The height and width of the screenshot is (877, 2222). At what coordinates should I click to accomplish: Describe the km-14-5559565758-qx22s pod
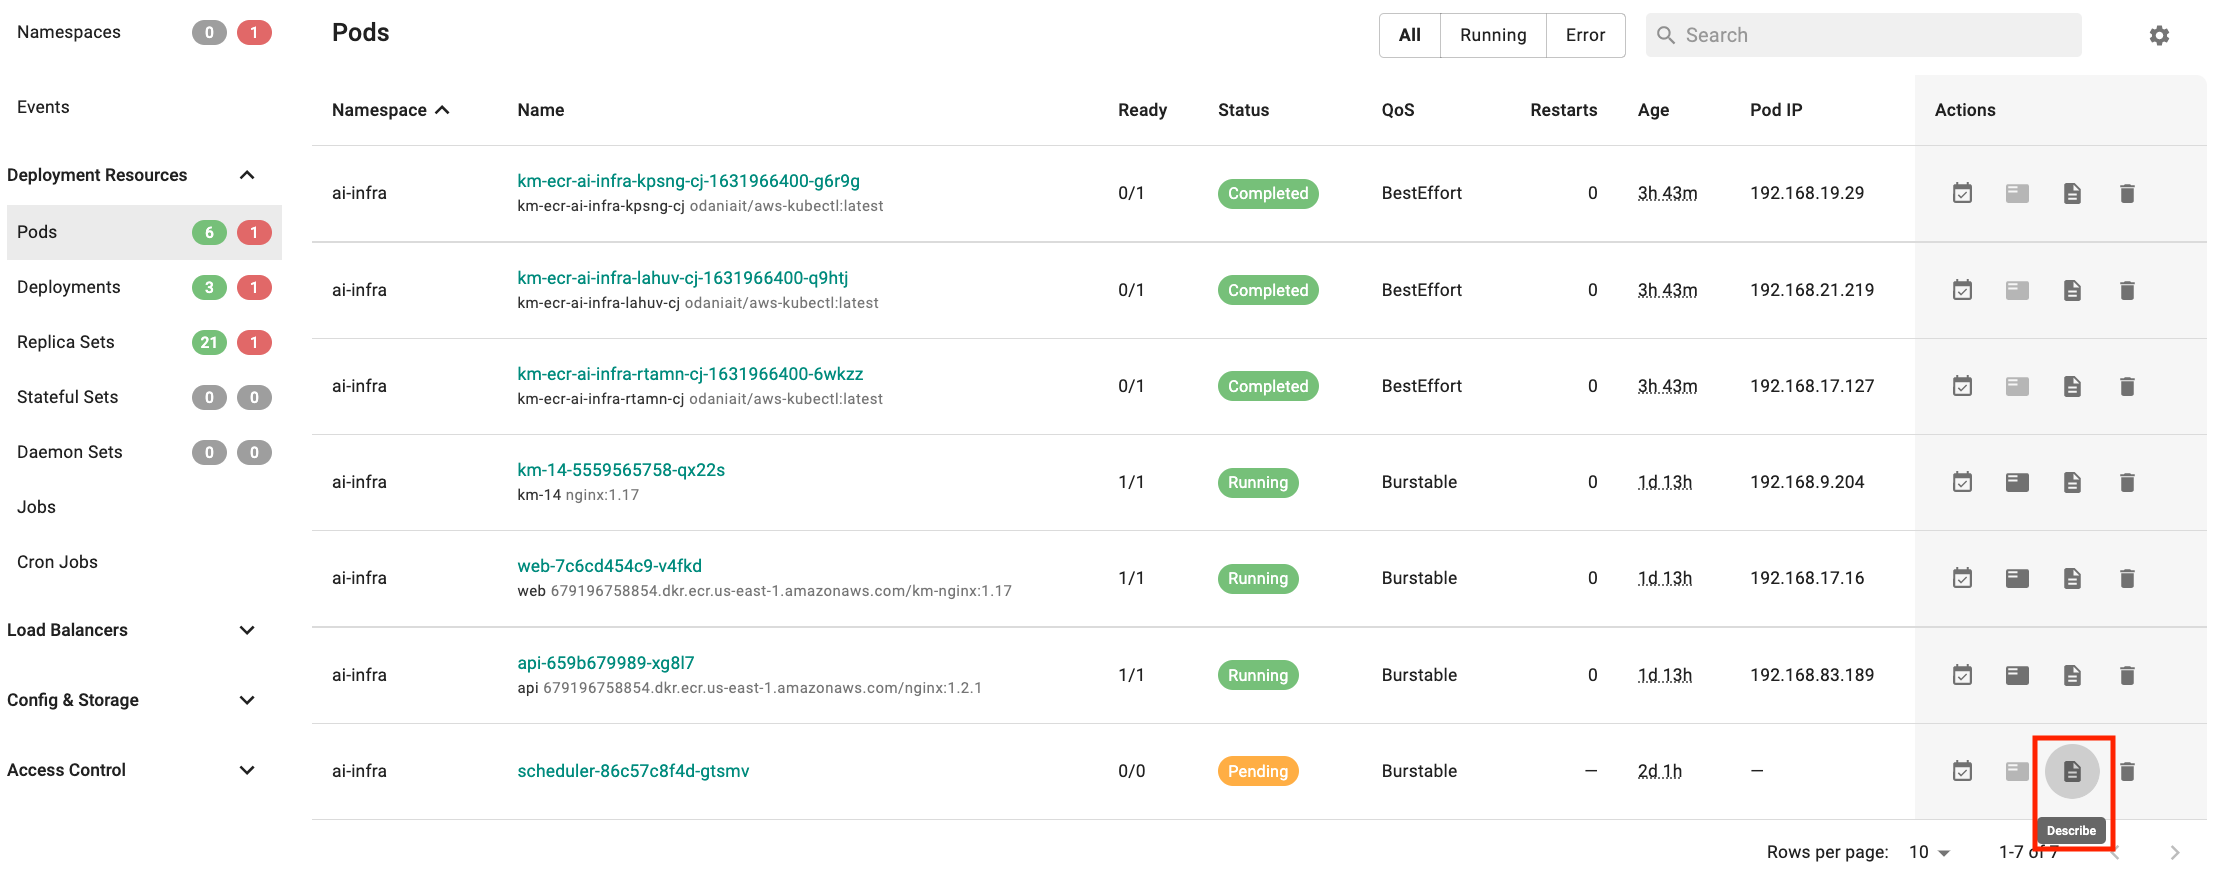click(2072, 482)
